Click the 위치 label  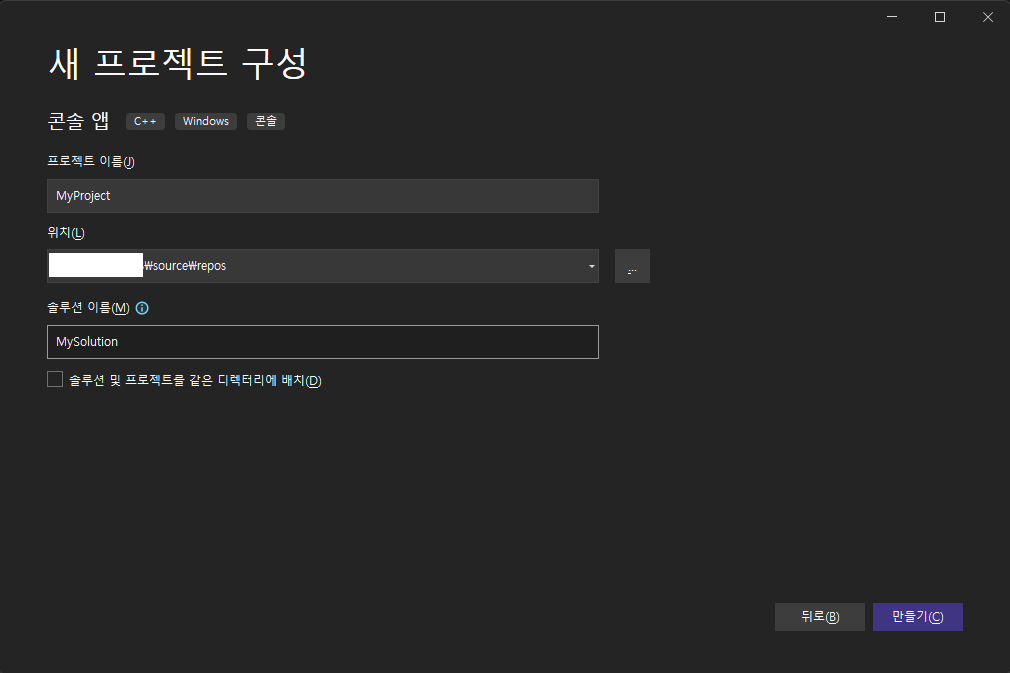(66, 232)
